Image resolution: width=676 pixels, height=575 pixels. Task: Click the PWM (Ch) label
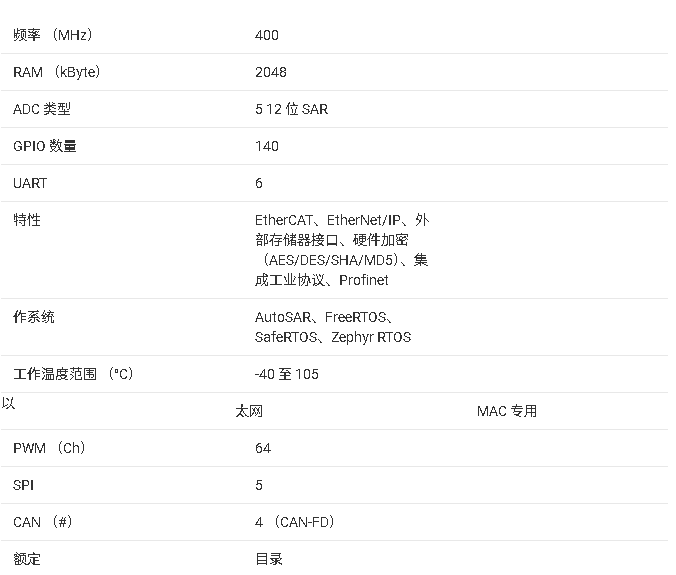49,448
